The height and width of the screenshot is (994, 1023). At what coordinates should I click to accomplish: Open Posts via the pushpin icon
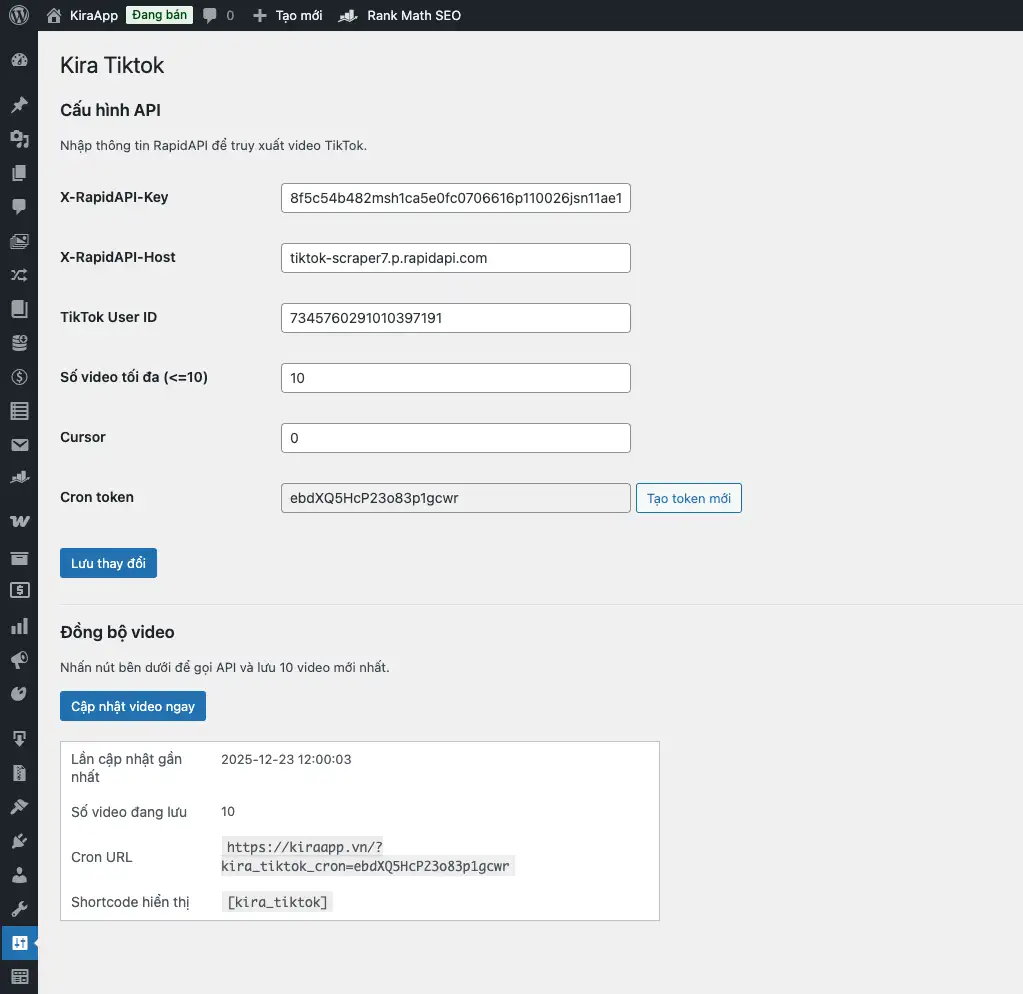point(19,105)
